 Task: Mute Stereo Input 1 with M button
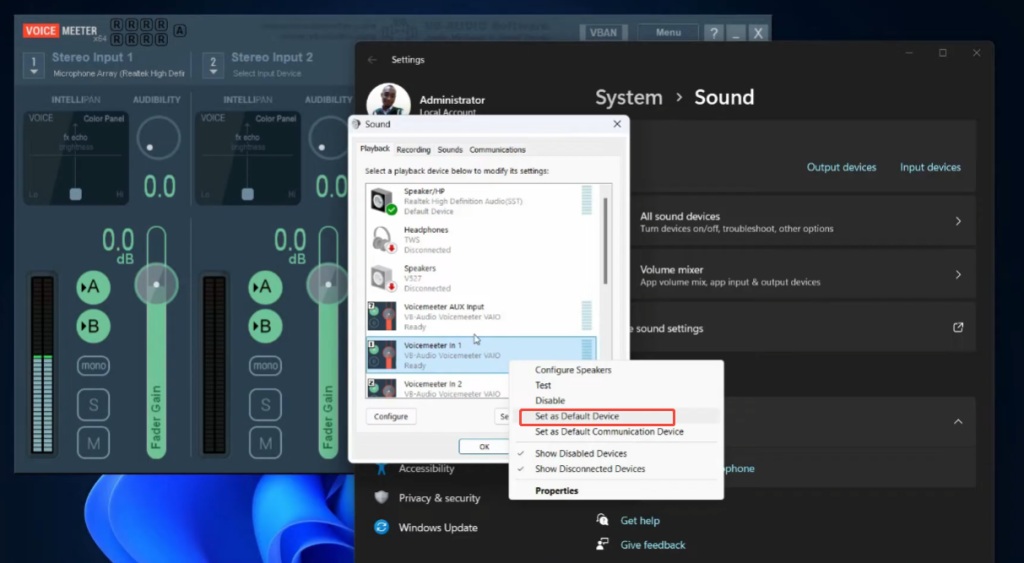(x=93, y=443)
